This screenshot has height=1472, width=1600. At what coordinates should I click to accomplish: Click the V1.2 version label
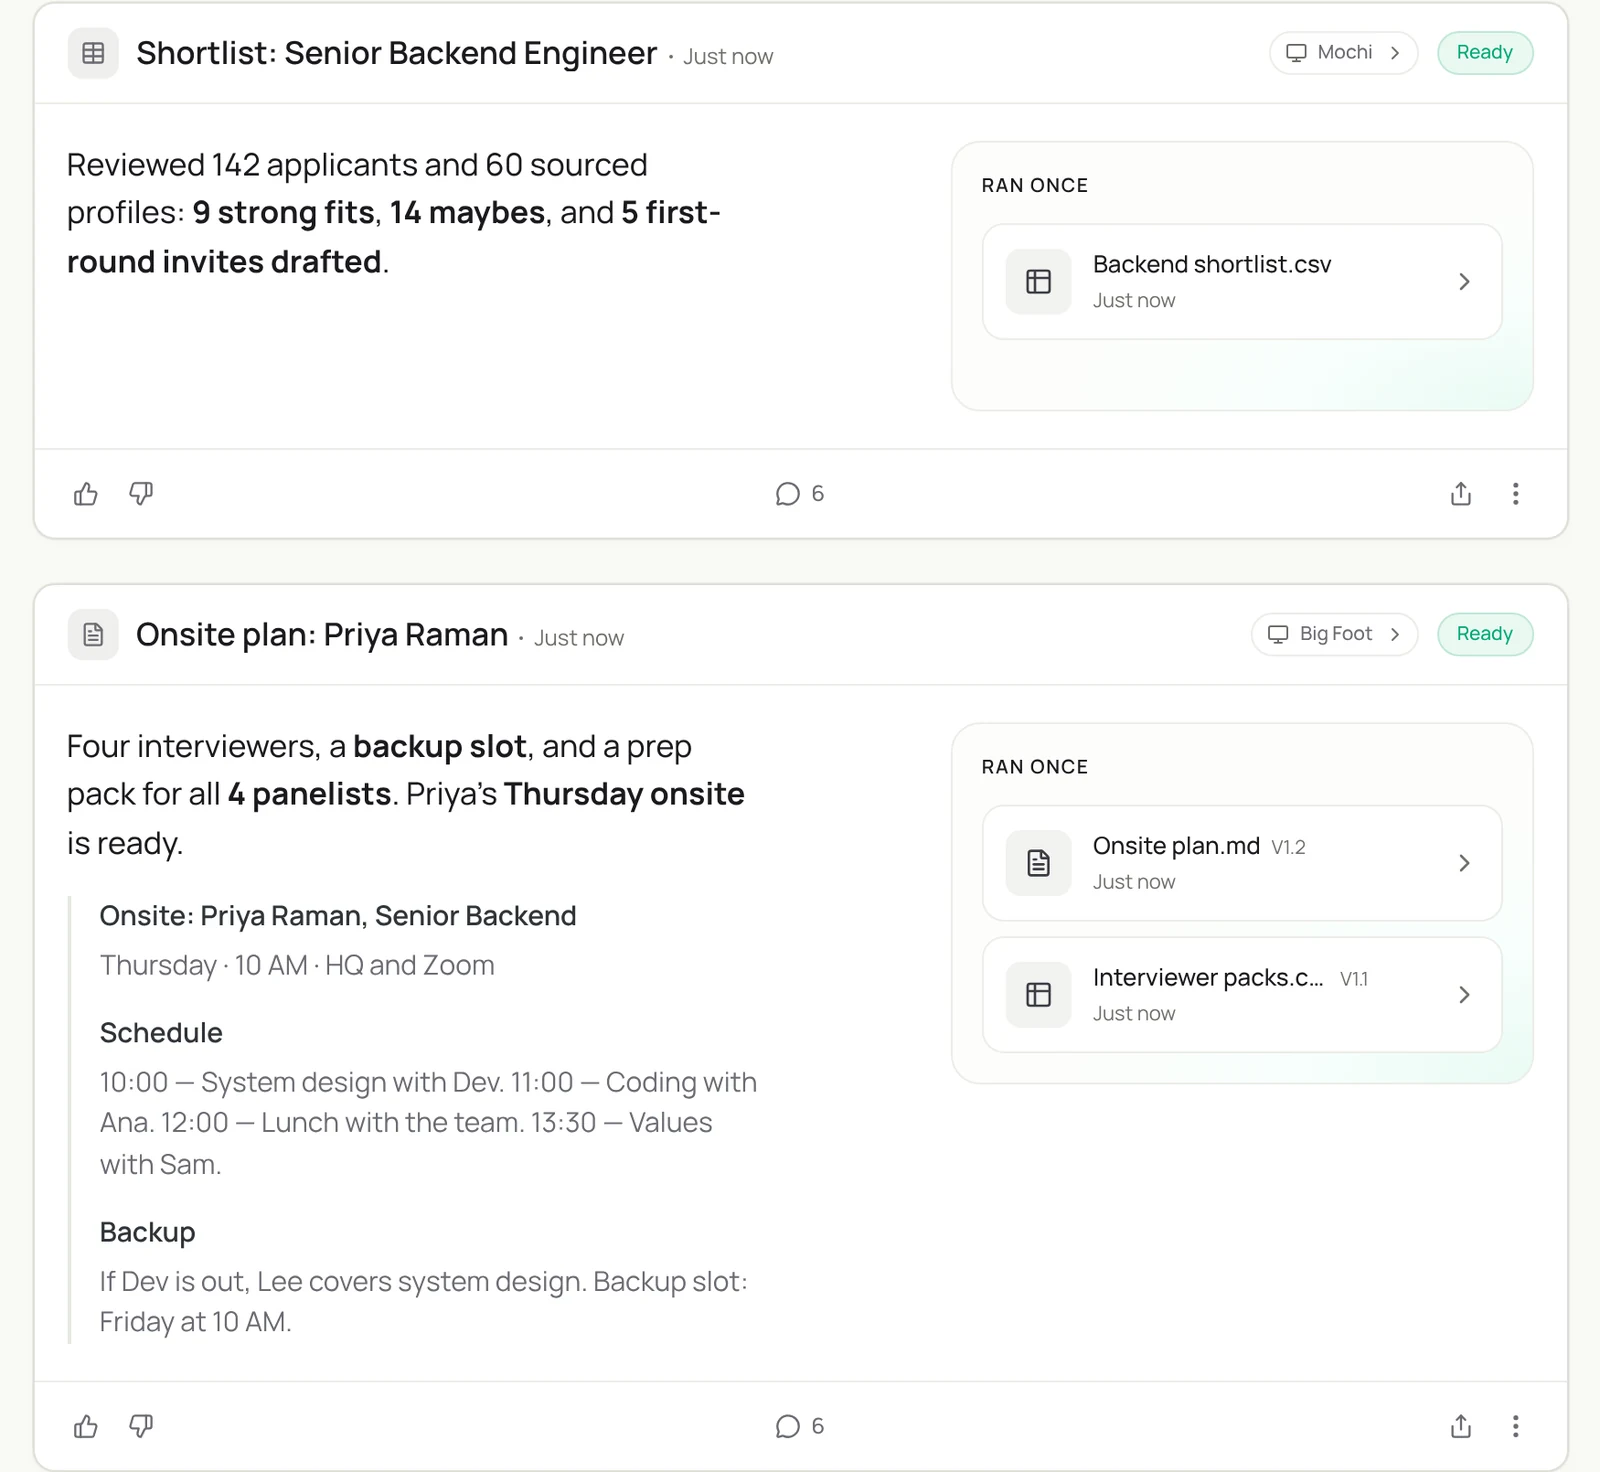[1289, 848]
